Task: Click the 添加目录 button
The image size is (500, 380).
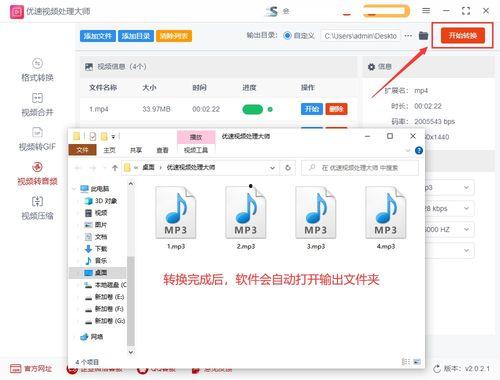Action: point(136,36)
